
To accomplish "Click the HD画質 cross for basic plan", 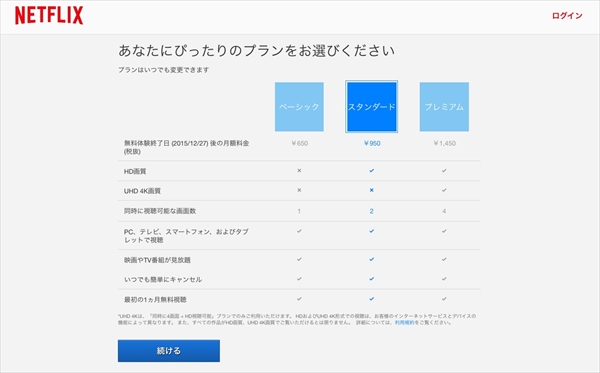I will (299, 171).
